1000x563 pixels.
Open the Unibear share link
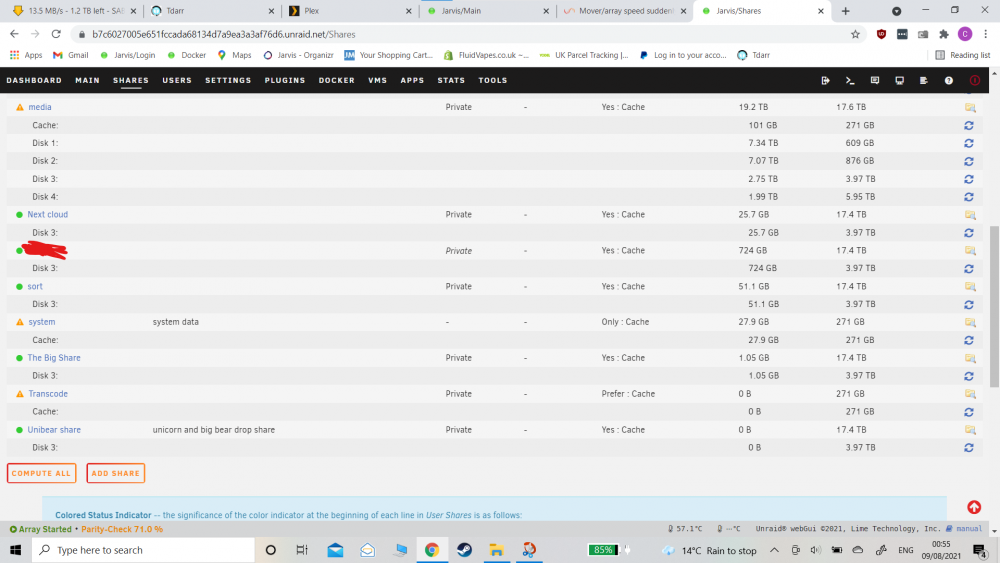point(54,430)
